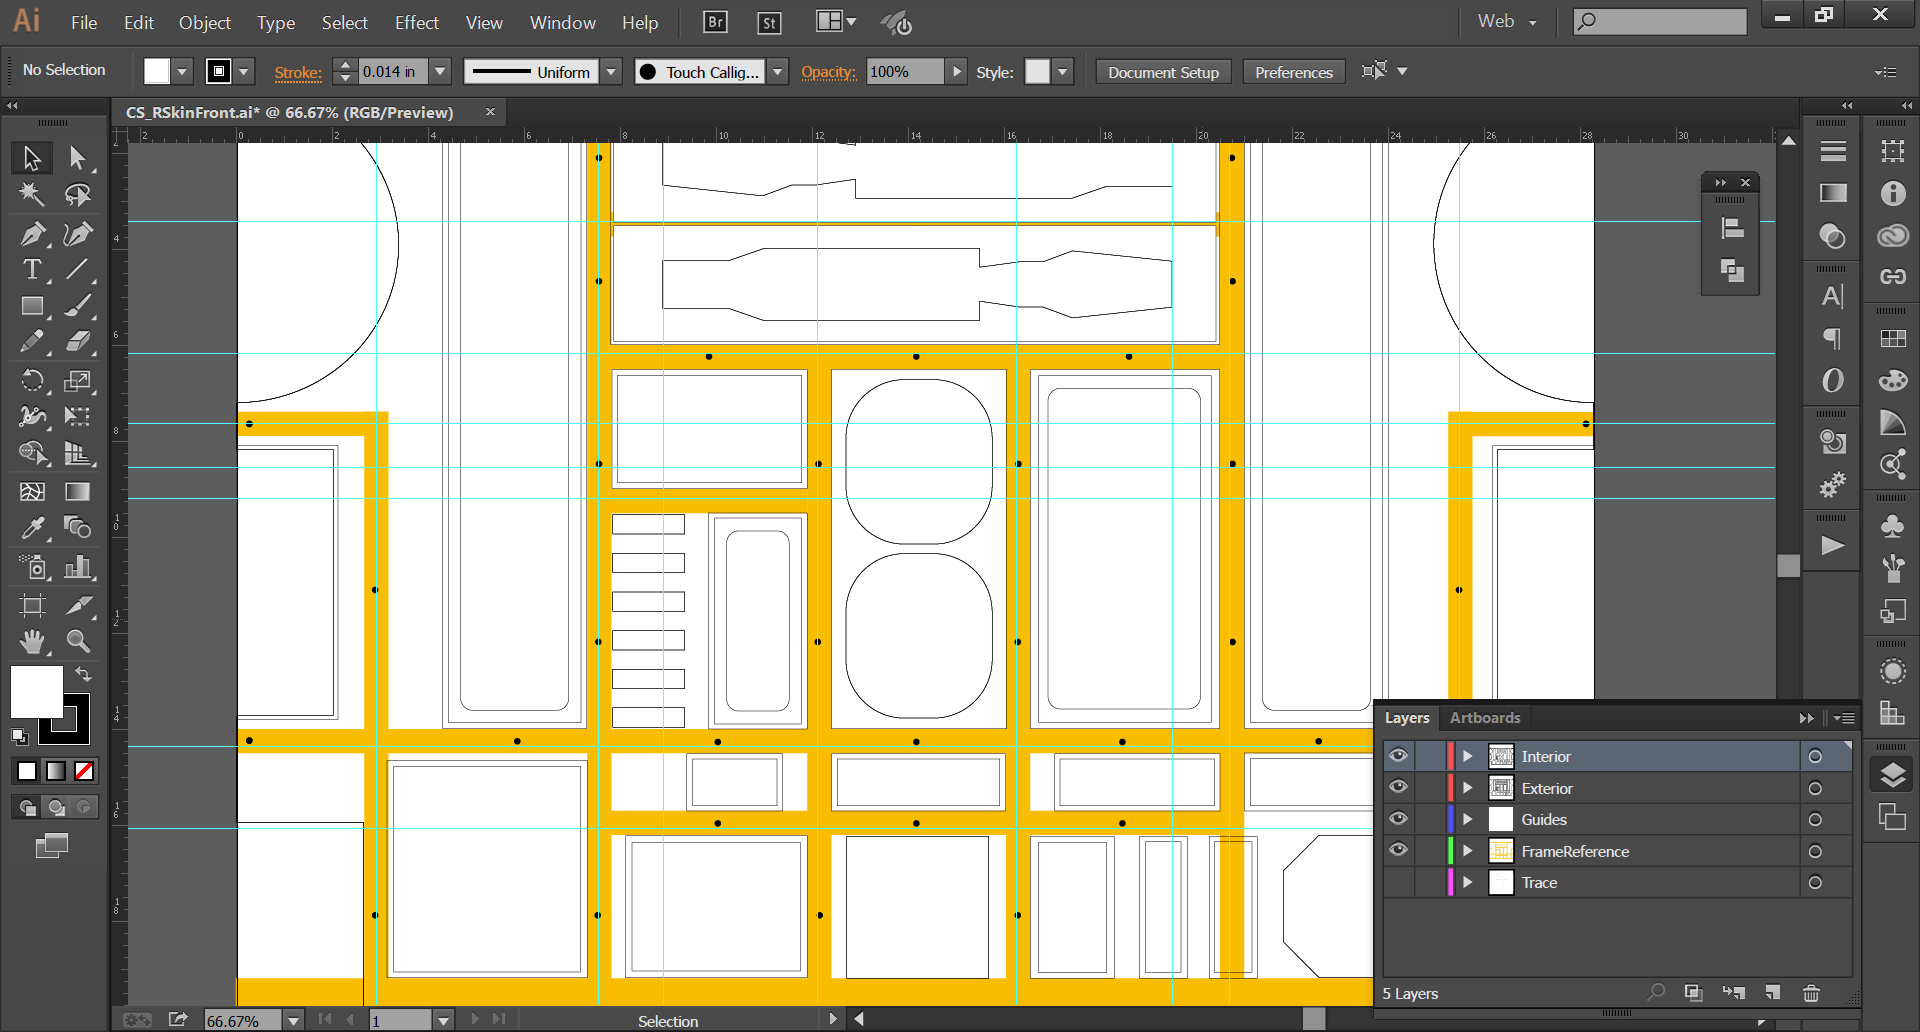Open Adobe Bridge from the Br icon
The height and width of the screenshot is (1032, 1920).
click(715, 22)
